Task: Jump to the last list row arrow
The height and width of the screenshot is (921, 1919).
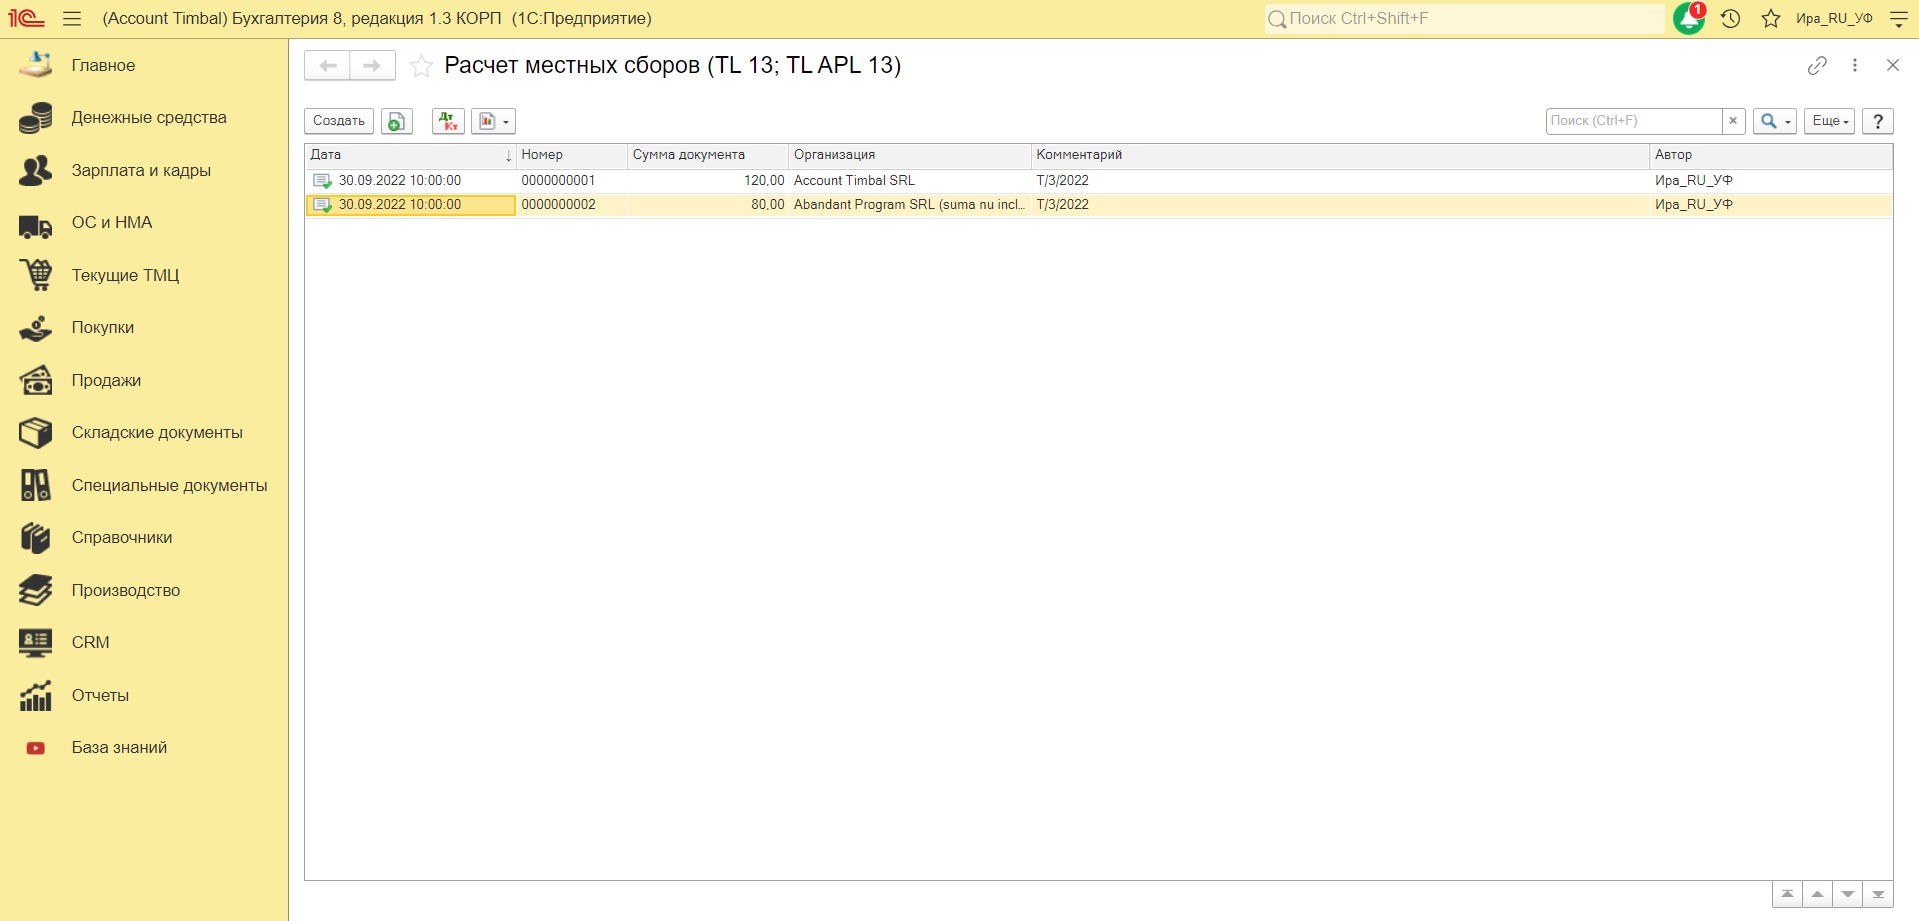Action: pos(1878,894)
